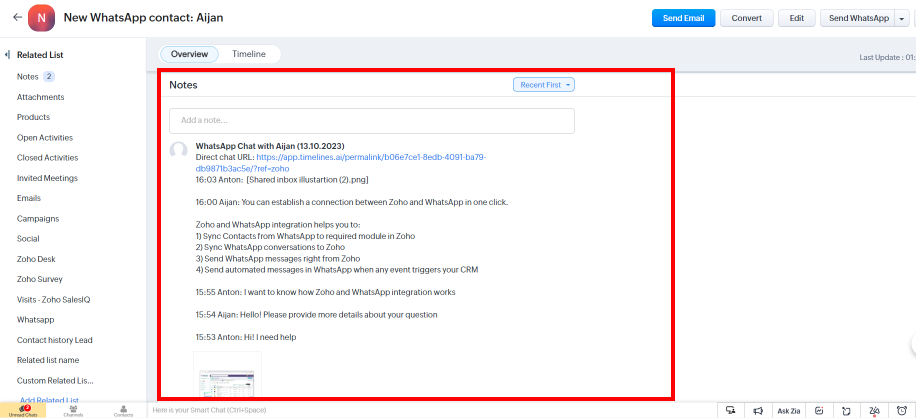This screenshot has width=916, height=418.
Task: Open Closed Activities in Related List
Action: tap(47, 158)
